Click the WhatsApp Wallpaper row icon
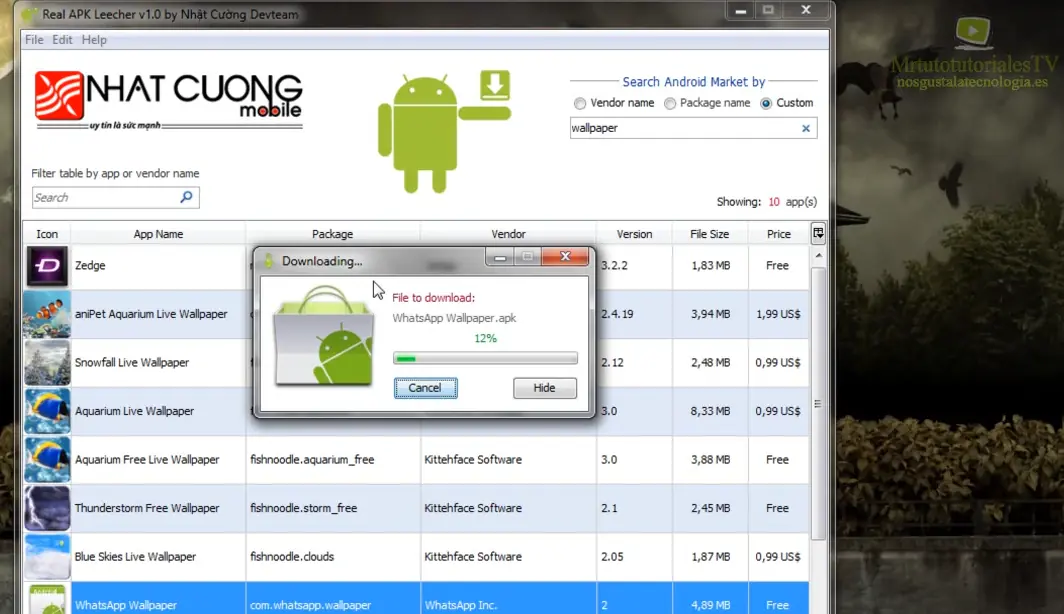Image resolution: width=1064 pixels, height=614 pixels. tap(47, 600)
